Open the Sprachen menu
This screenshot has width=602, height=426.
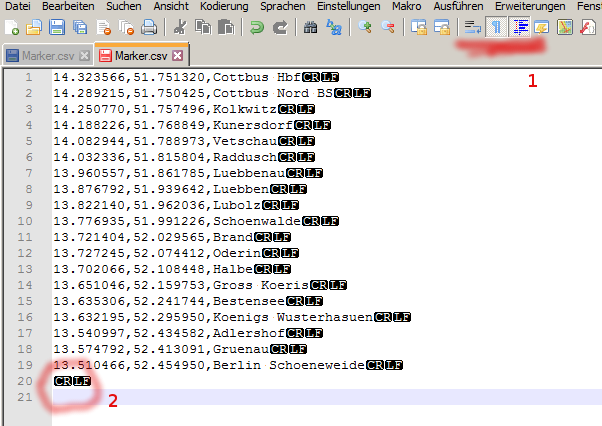[x=283, y=6]
